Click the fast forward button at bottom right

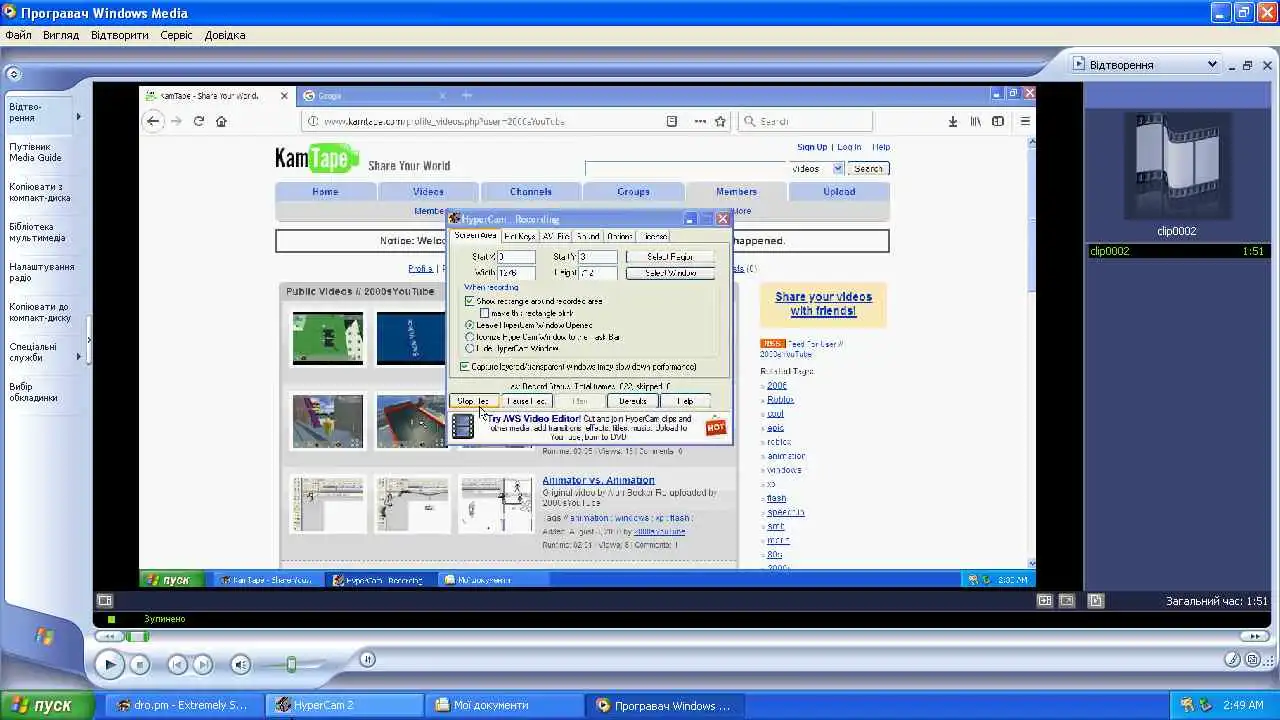point(1253,636)
